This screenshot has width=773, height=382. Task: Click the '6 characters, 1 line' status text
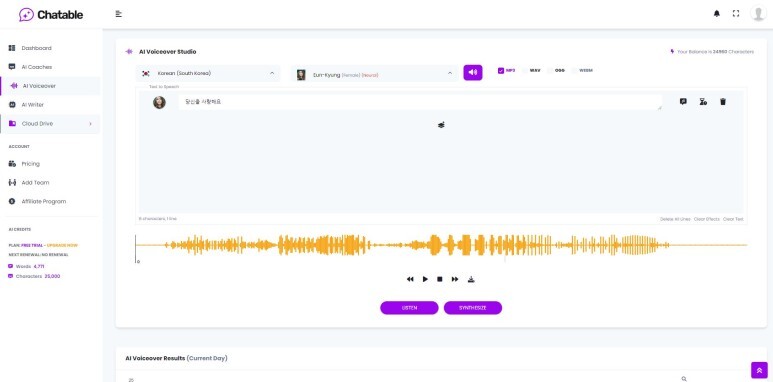[158, 218]
